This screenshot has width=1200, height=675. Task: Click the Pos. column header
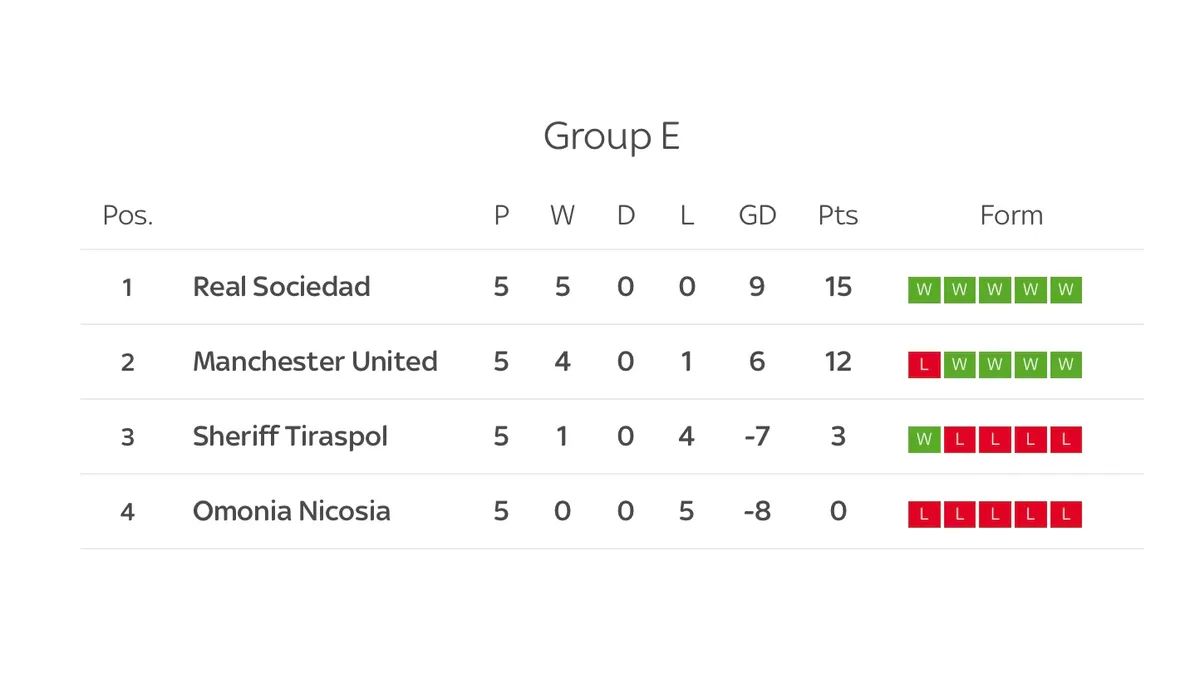pos(128,215)
